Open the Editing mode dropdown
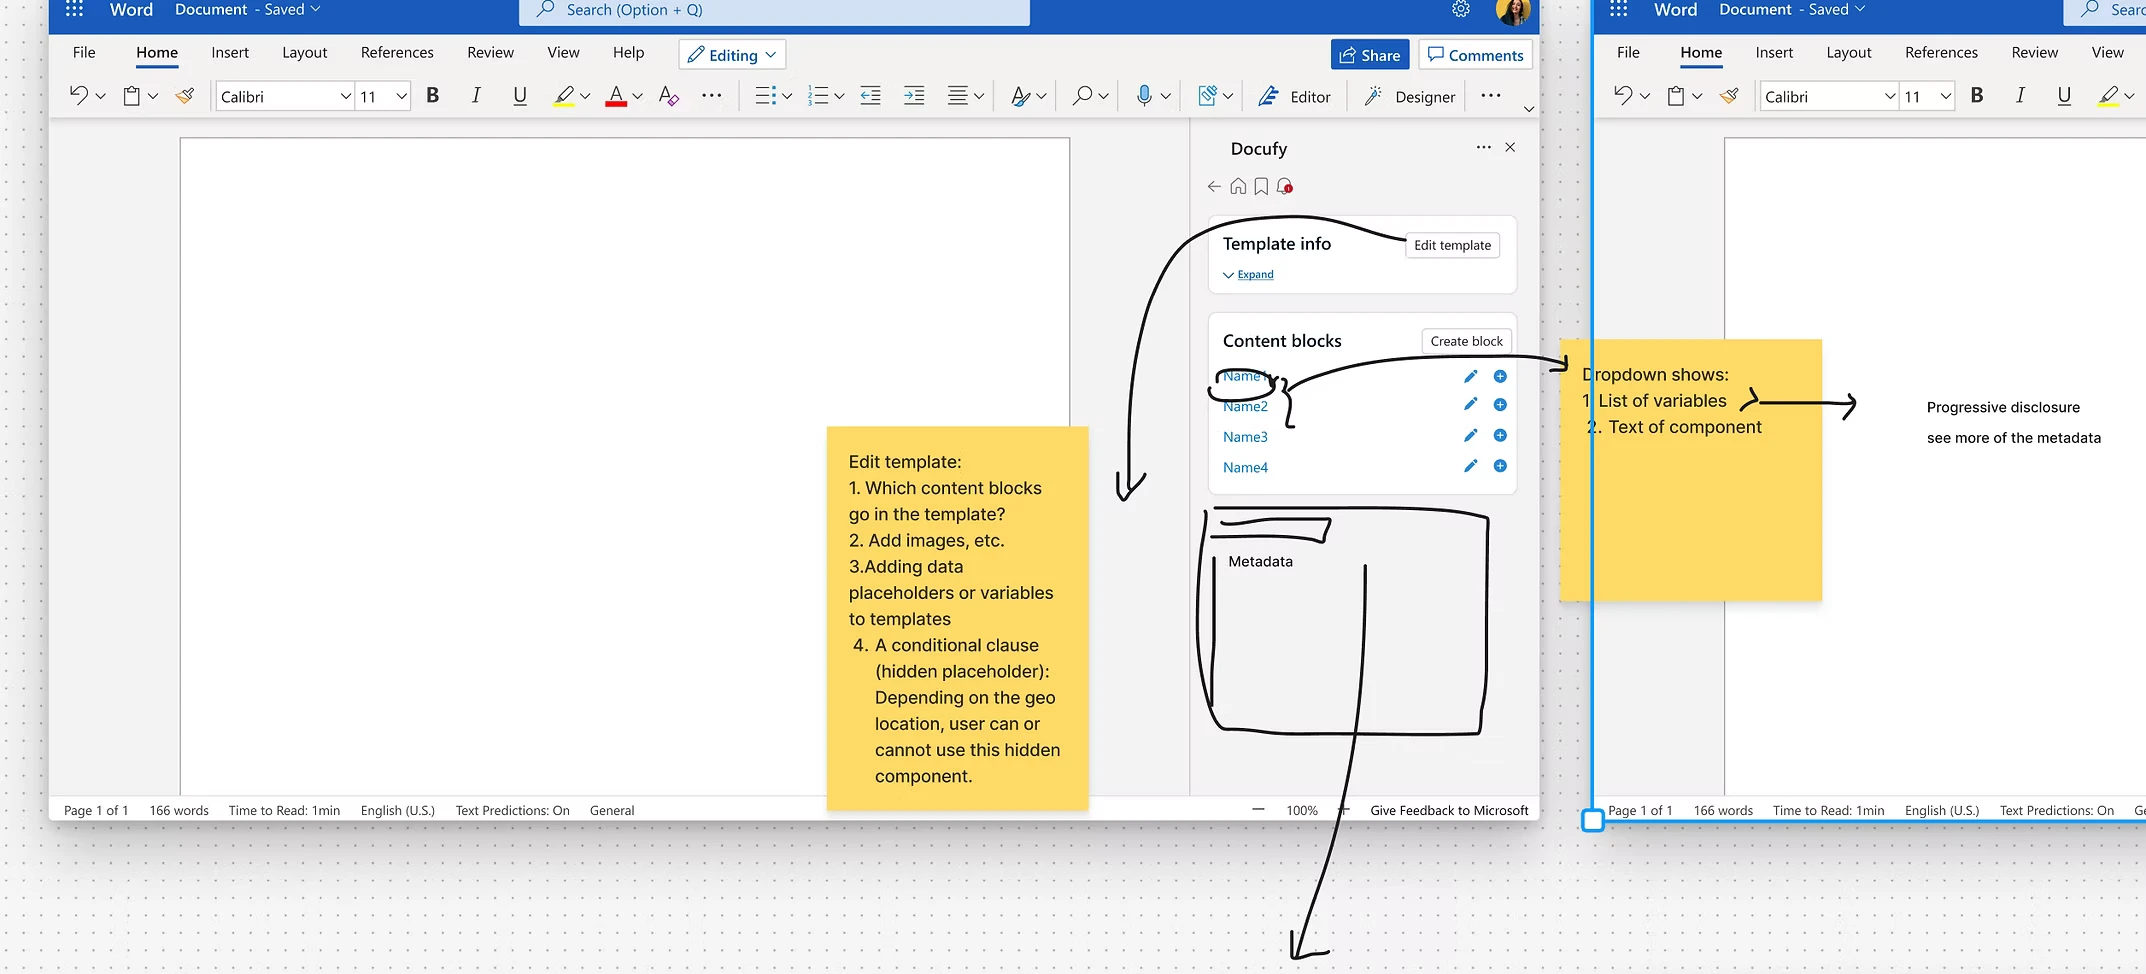 (732, 55)
